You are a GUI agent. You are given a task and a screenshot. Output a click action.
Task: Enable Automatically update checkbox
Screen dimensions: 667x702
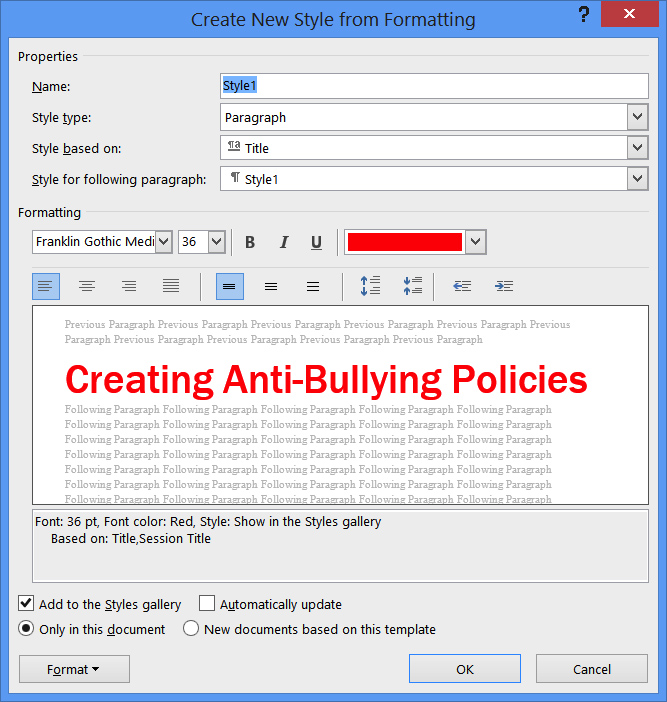pos(207,604)
